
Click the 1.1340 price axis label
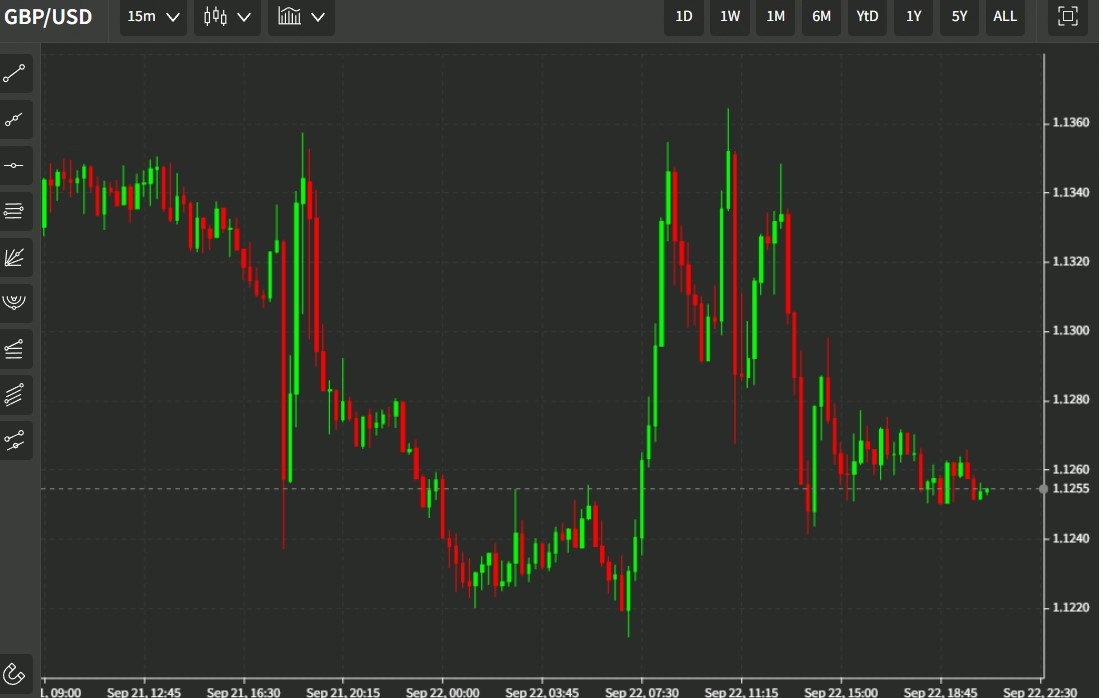pyautogui.click(x=1070, y=192)
